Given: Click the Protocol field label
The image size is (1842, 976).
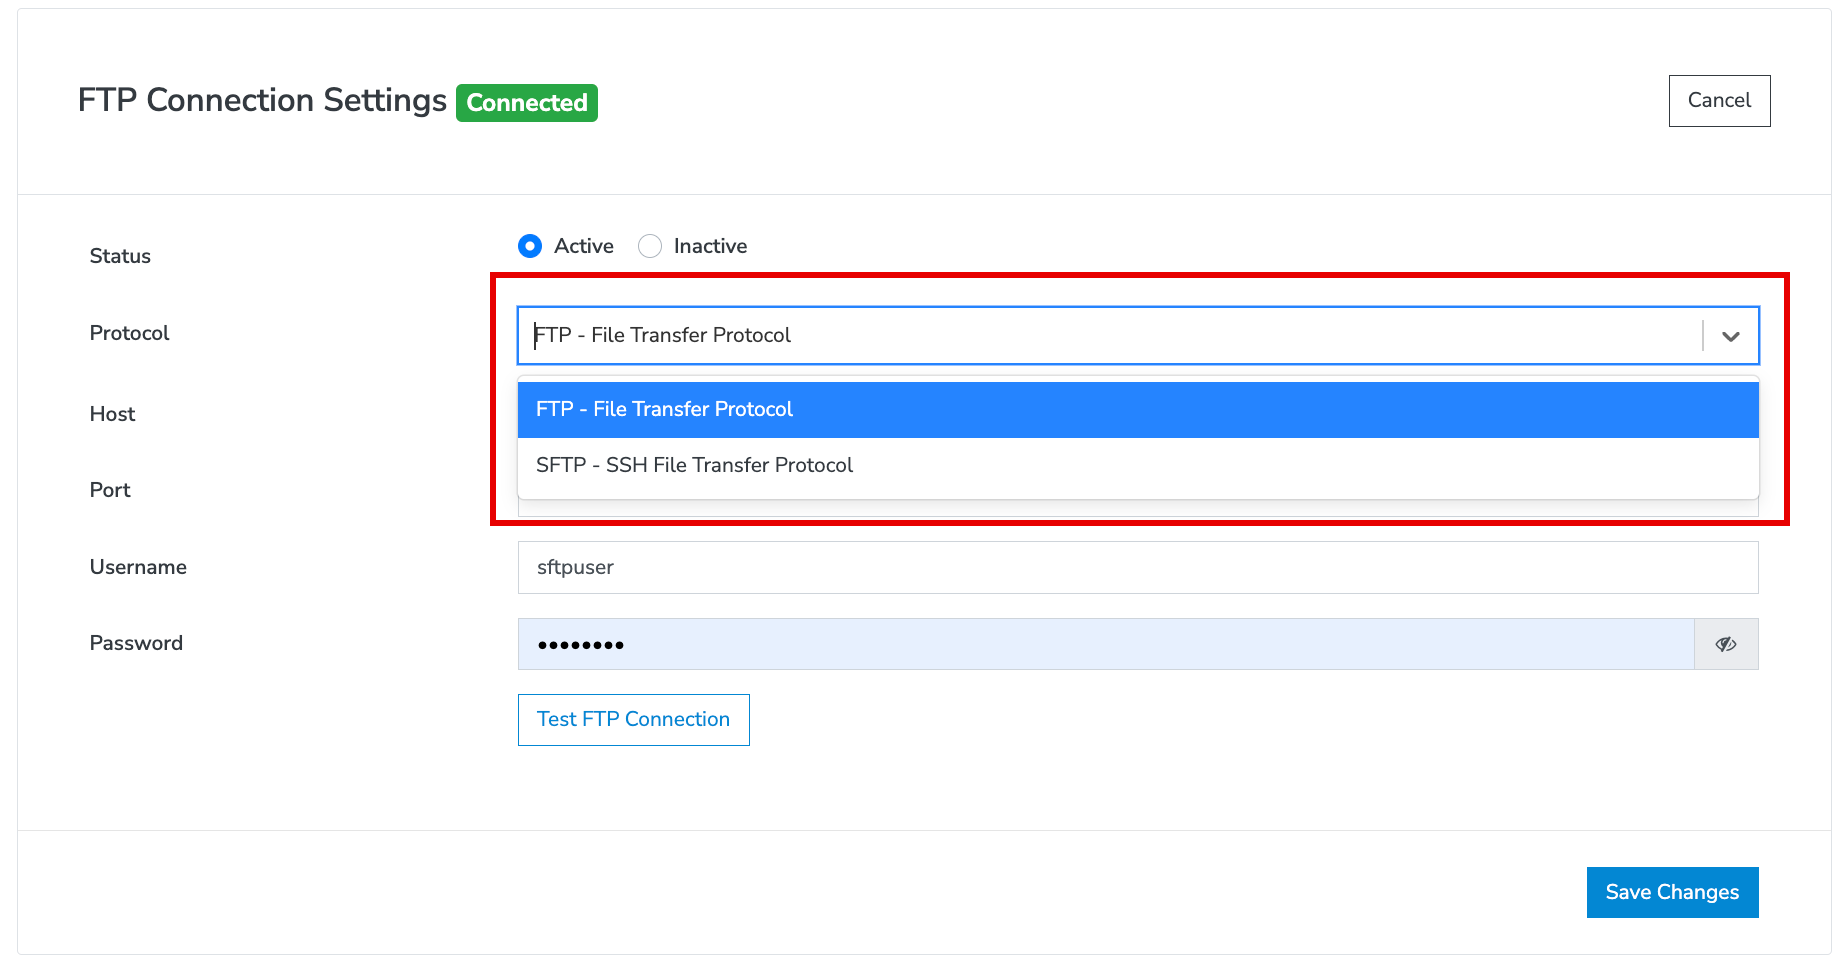Looking at the screenshot, I should tap(129, 333).
